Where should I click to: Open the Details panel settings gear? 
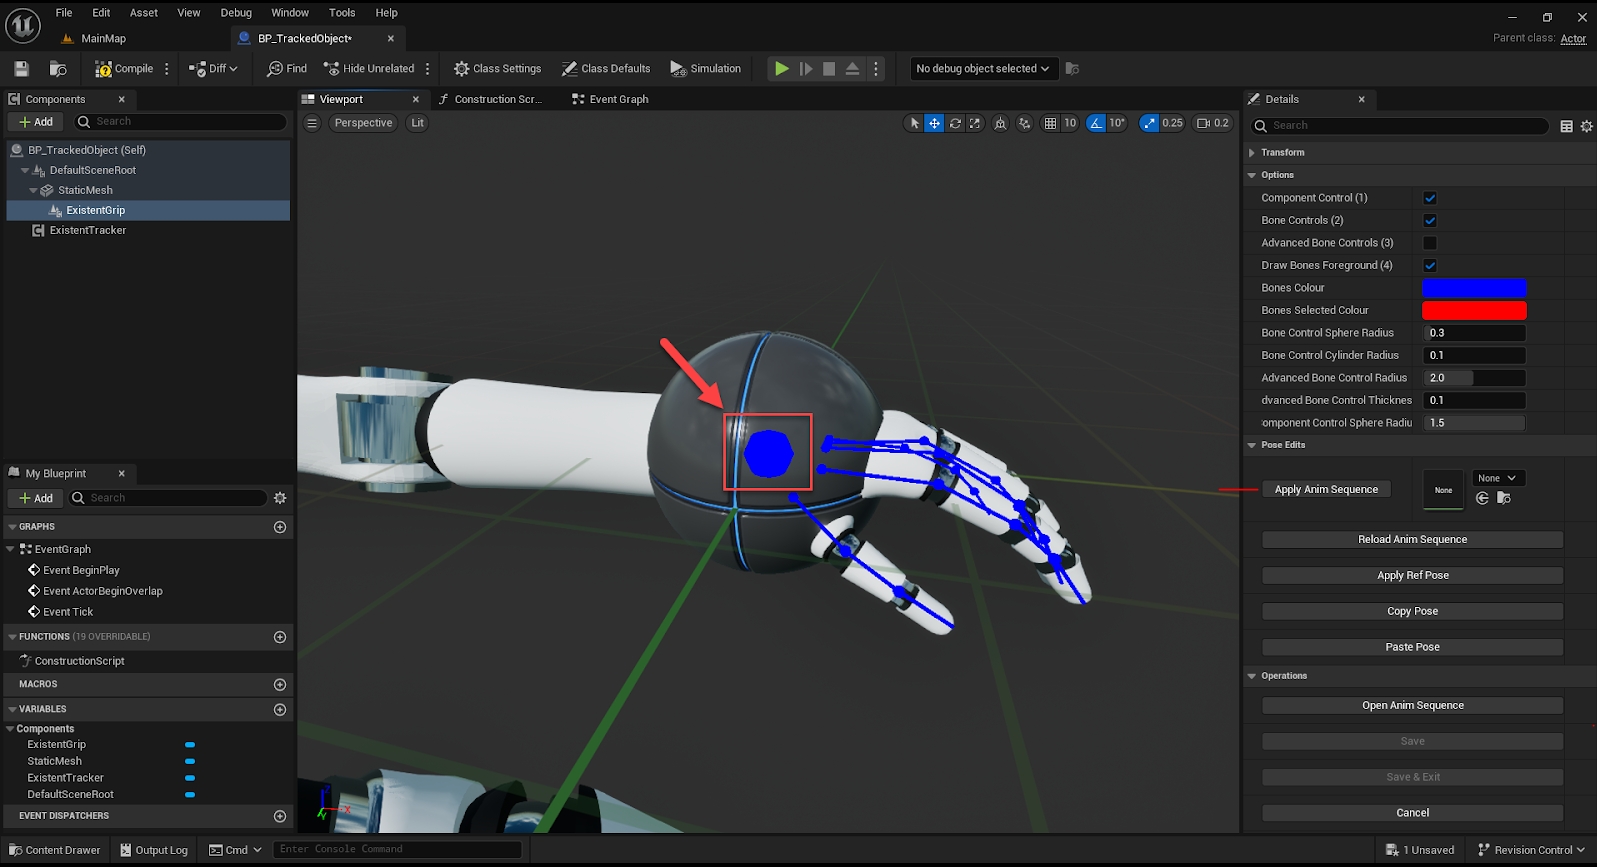point(1586,126)
